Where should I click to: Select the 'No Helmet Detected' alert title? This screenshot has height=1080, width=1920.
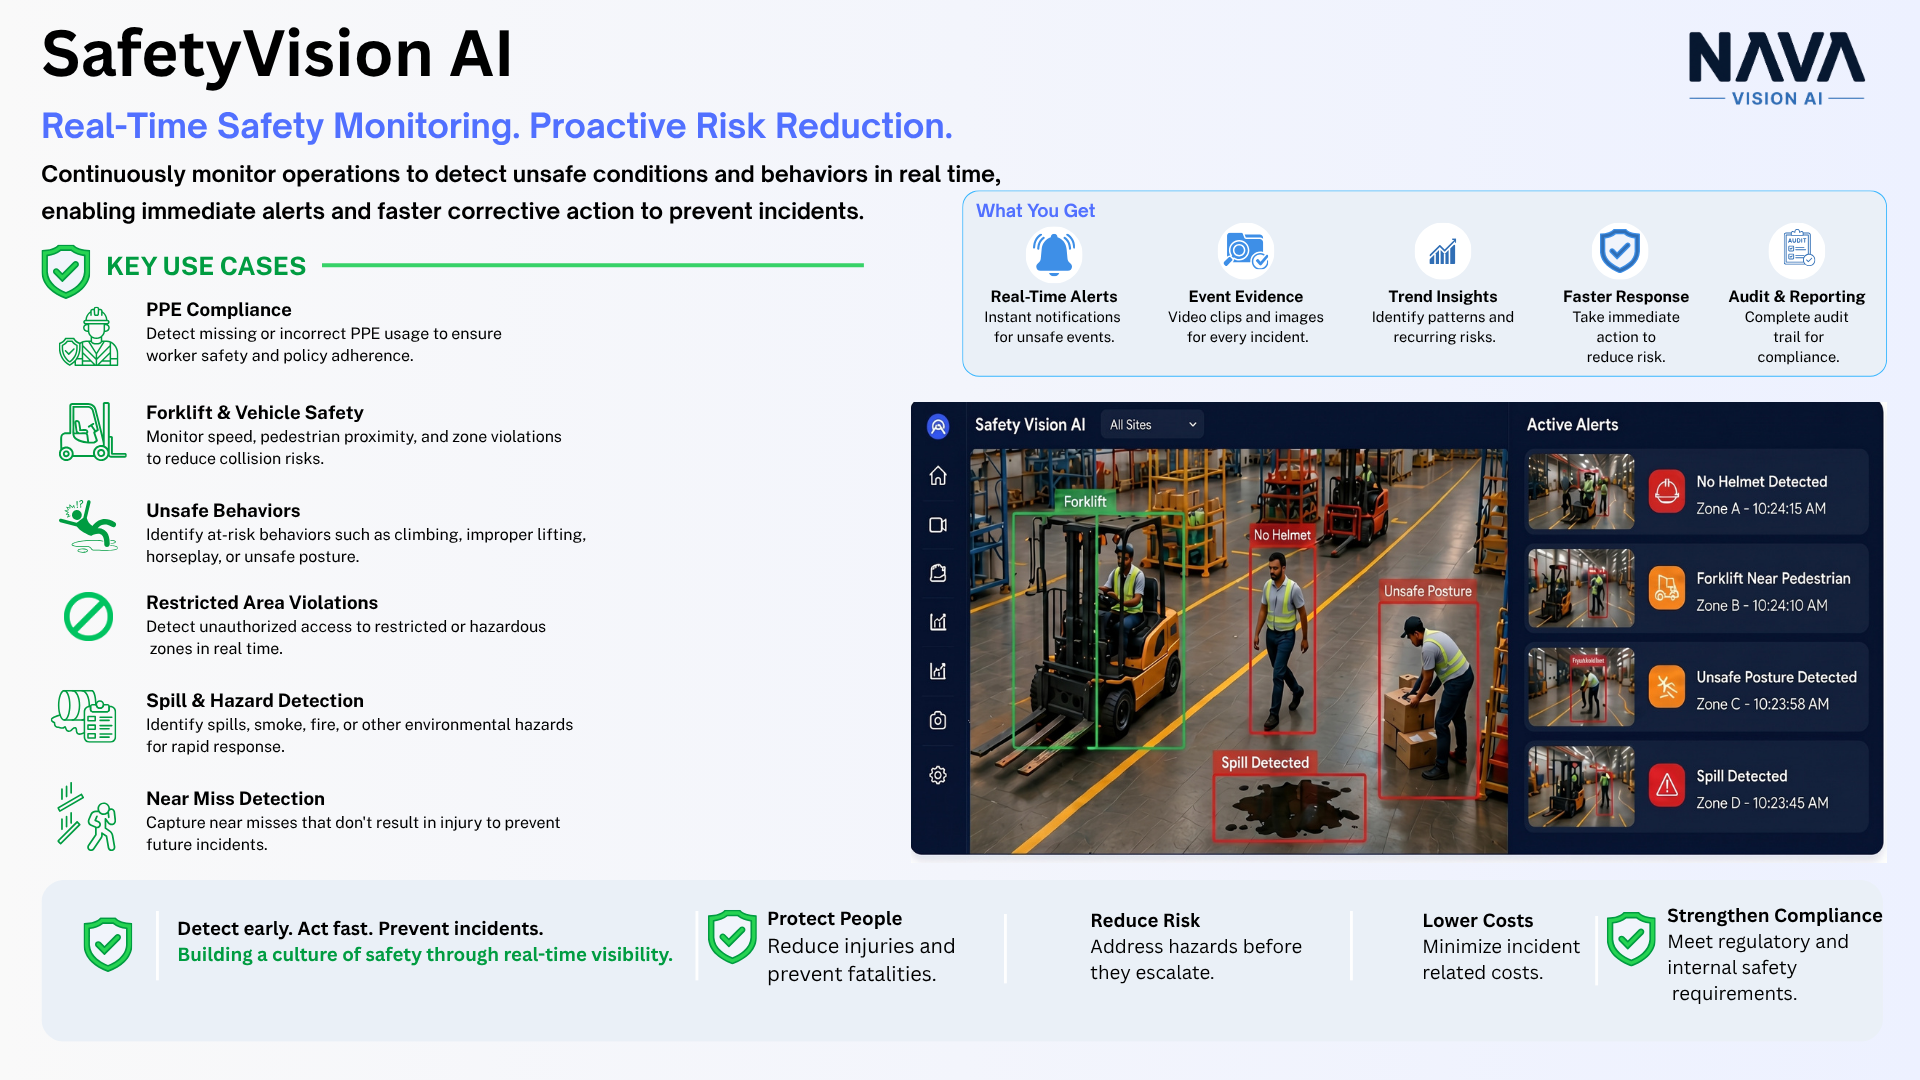(x=1762, y=482)
